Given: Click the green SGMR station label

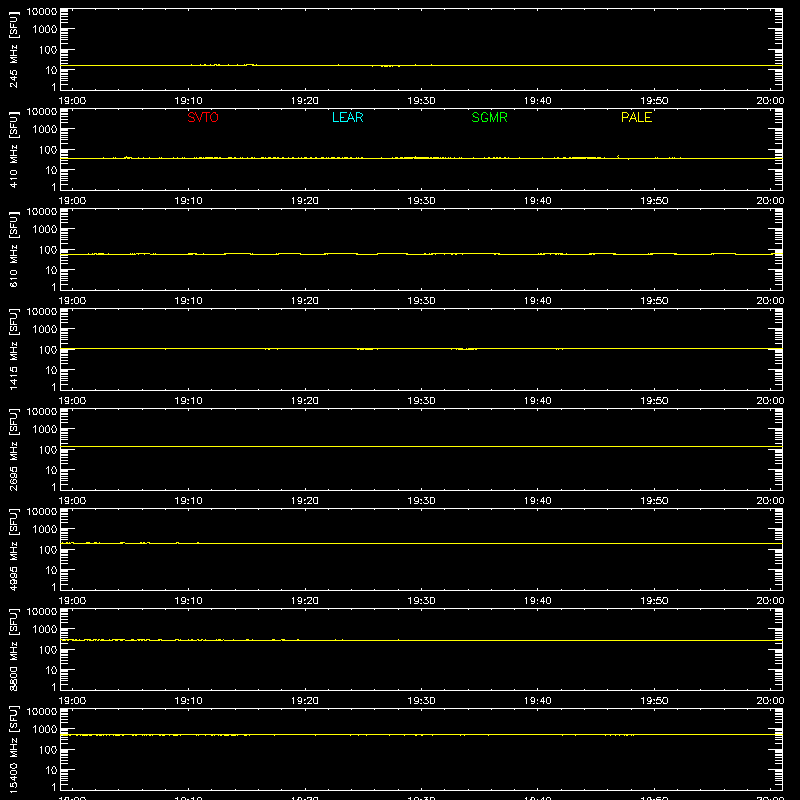Looking at the screenshot, I should (x=489, y=117).
